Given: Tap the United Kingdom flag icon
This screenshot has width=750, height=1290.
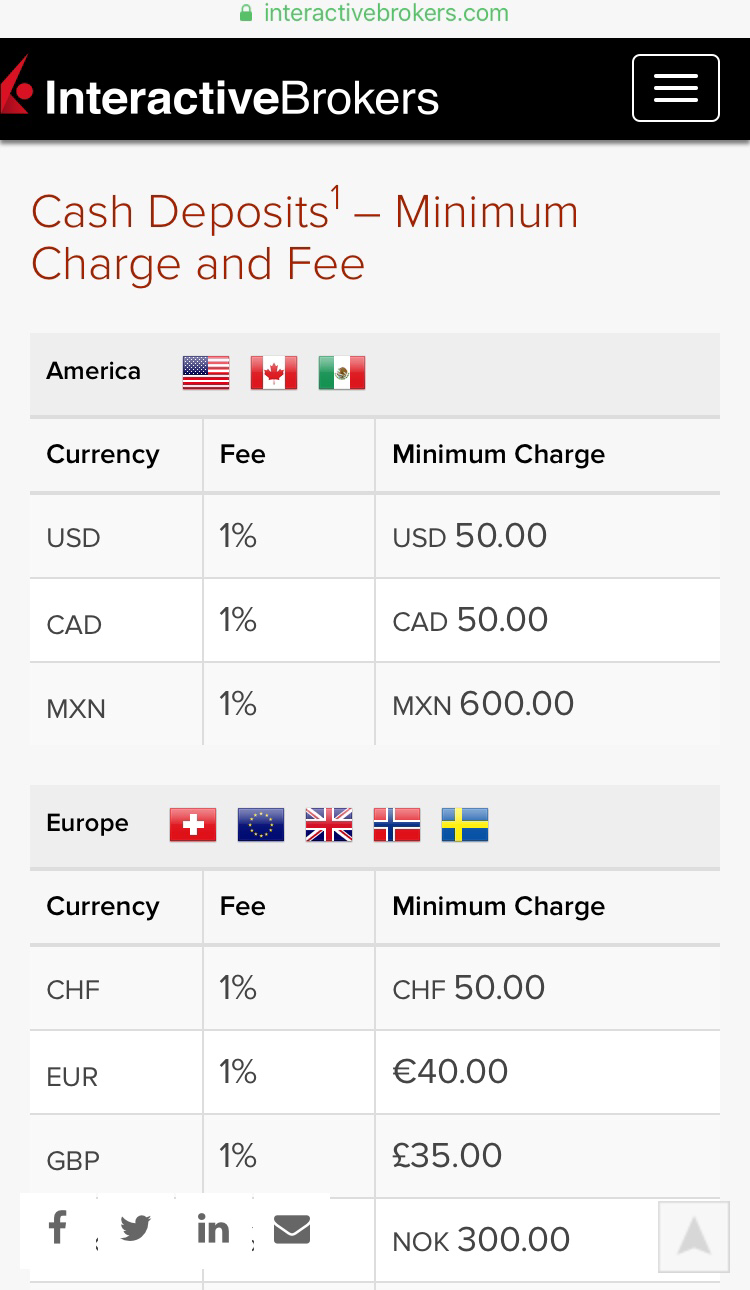Looking at the screenshot, I should tap(329, 825).
